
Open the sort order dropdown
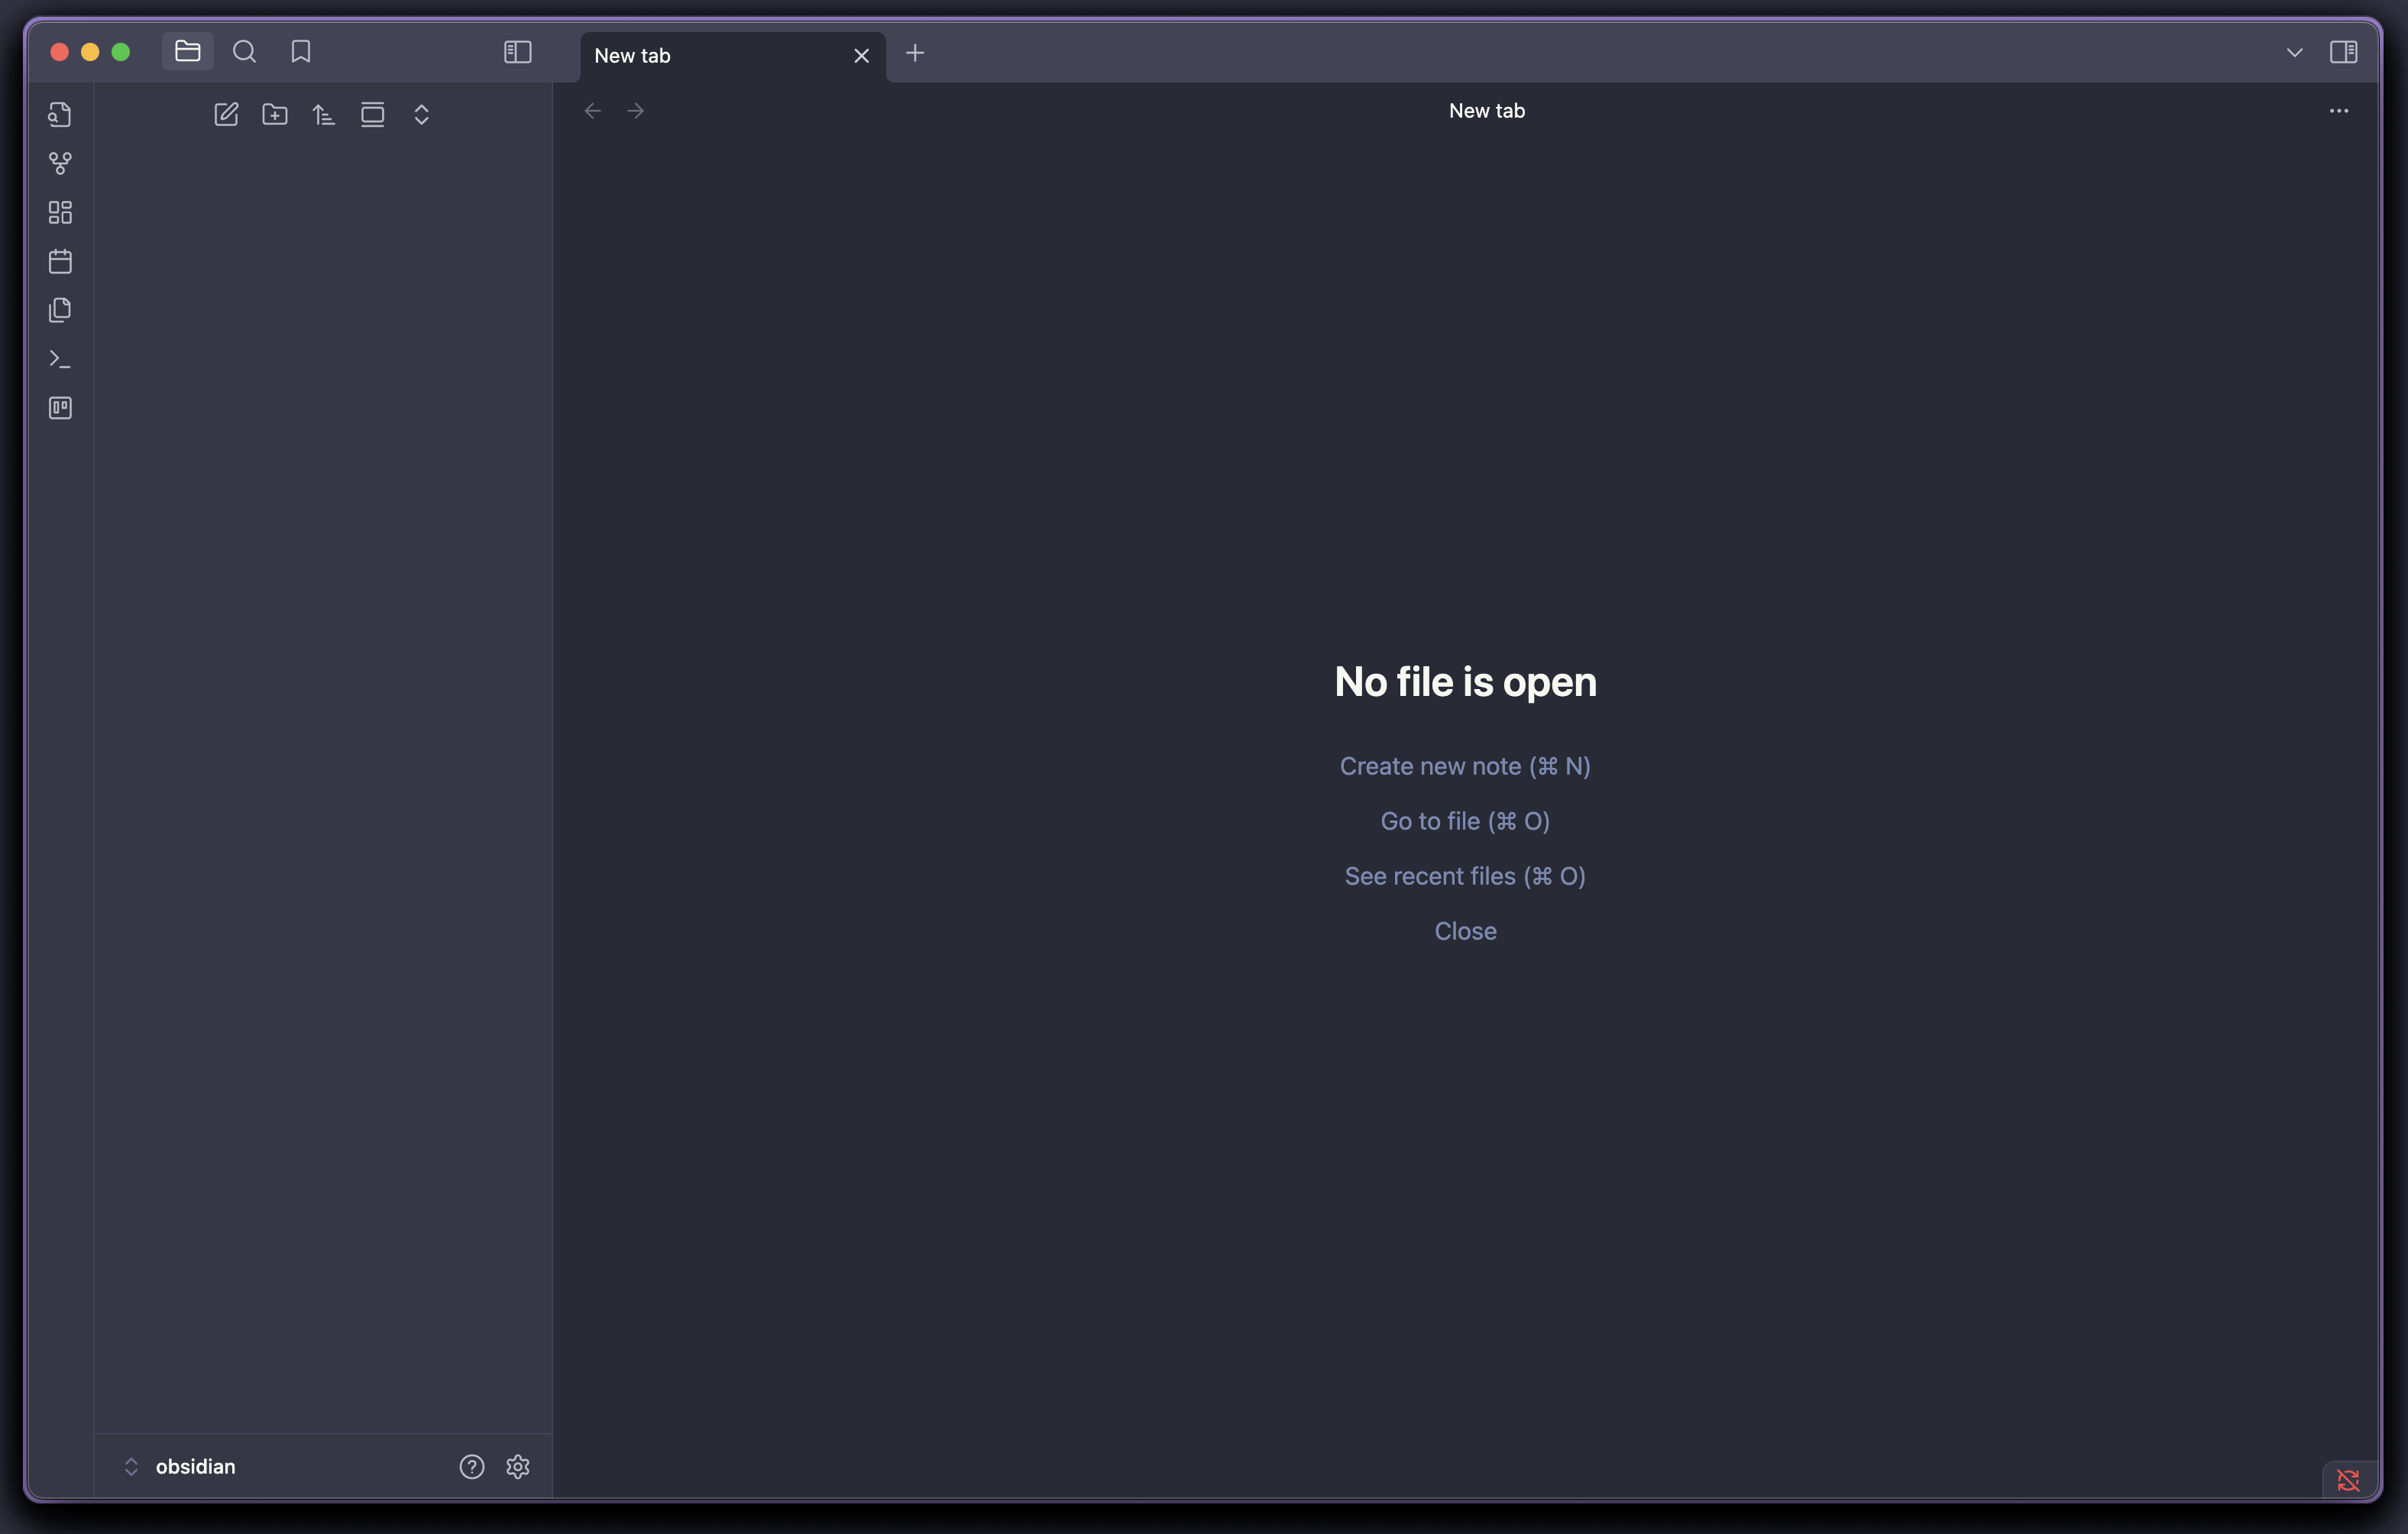coord(323,115)
